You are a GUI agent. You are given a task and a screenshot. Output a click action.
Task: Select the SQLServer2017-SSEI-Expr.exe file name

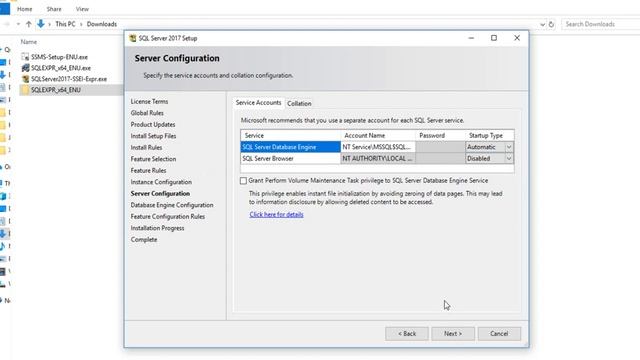(x=69, y=79)
